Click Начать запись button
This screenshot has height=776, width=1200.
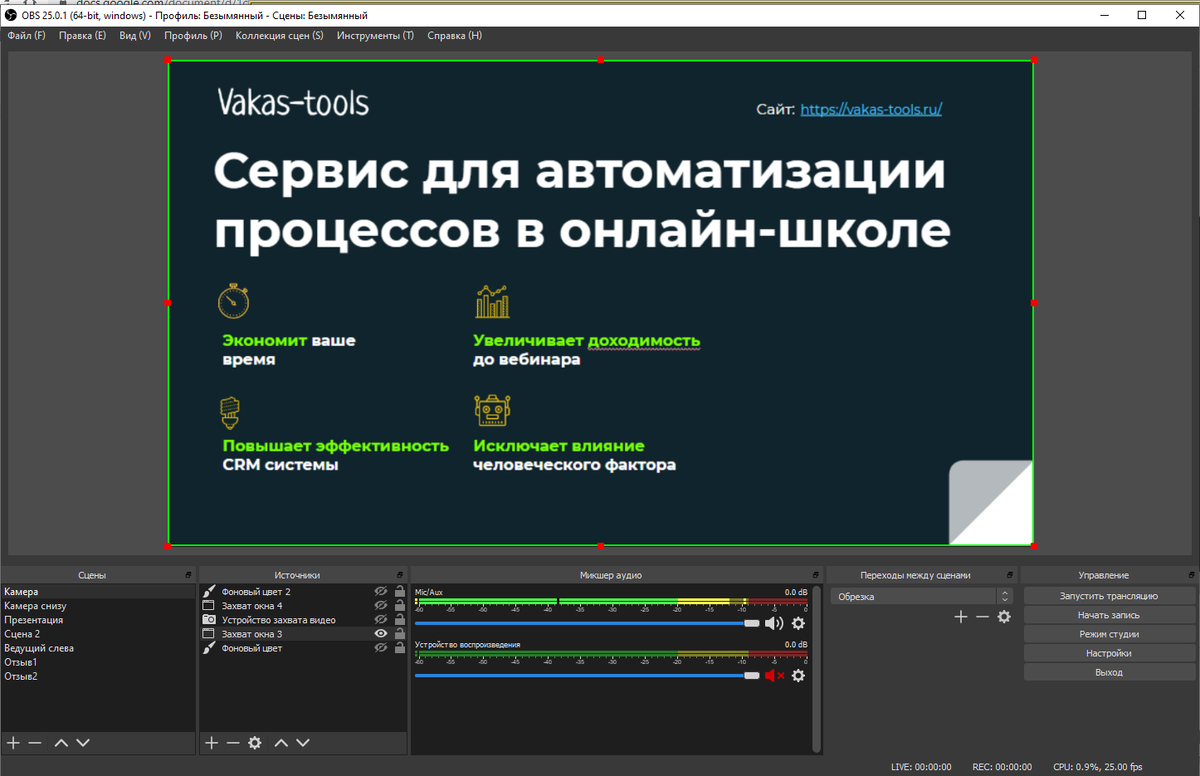[1109, 615]
